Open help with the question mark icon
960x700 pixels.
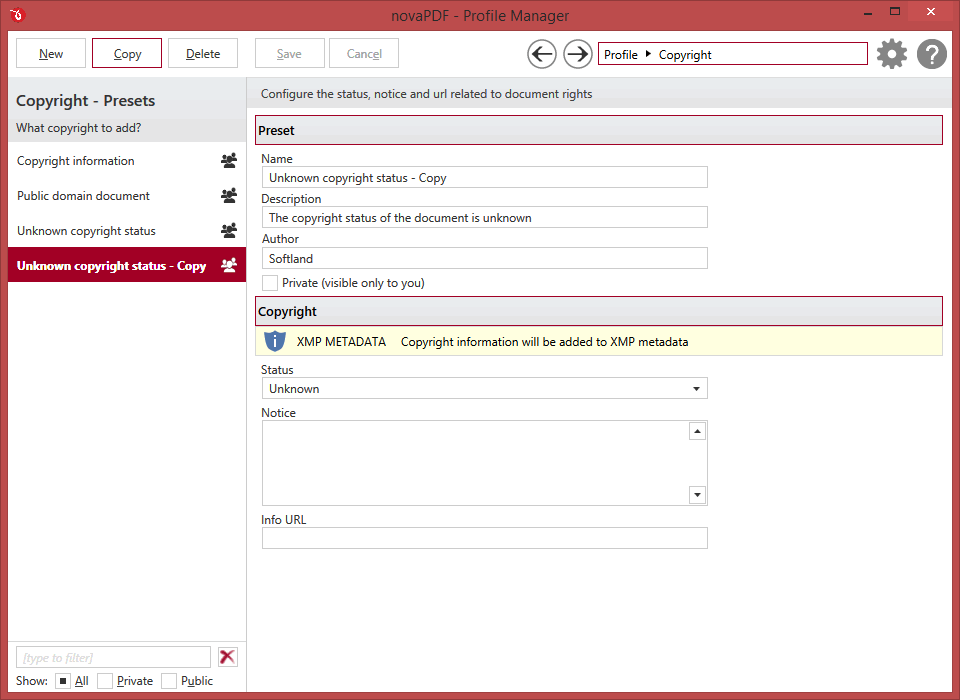(932, 55)
